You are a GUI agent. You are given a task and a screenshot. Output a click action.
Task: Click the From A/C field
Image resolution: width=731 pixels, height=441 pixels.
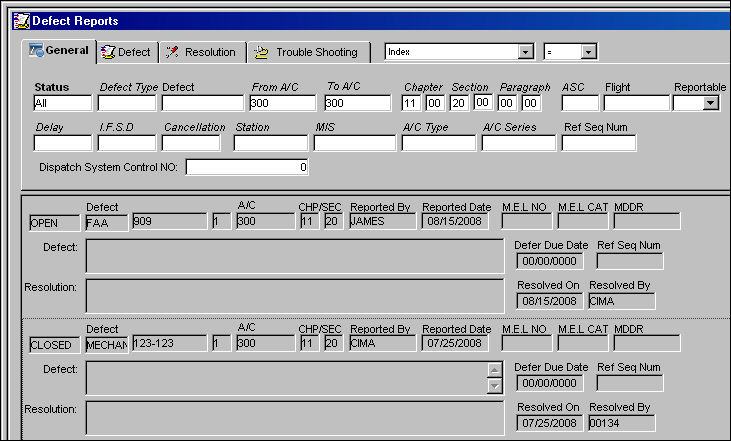pos(283,103)
